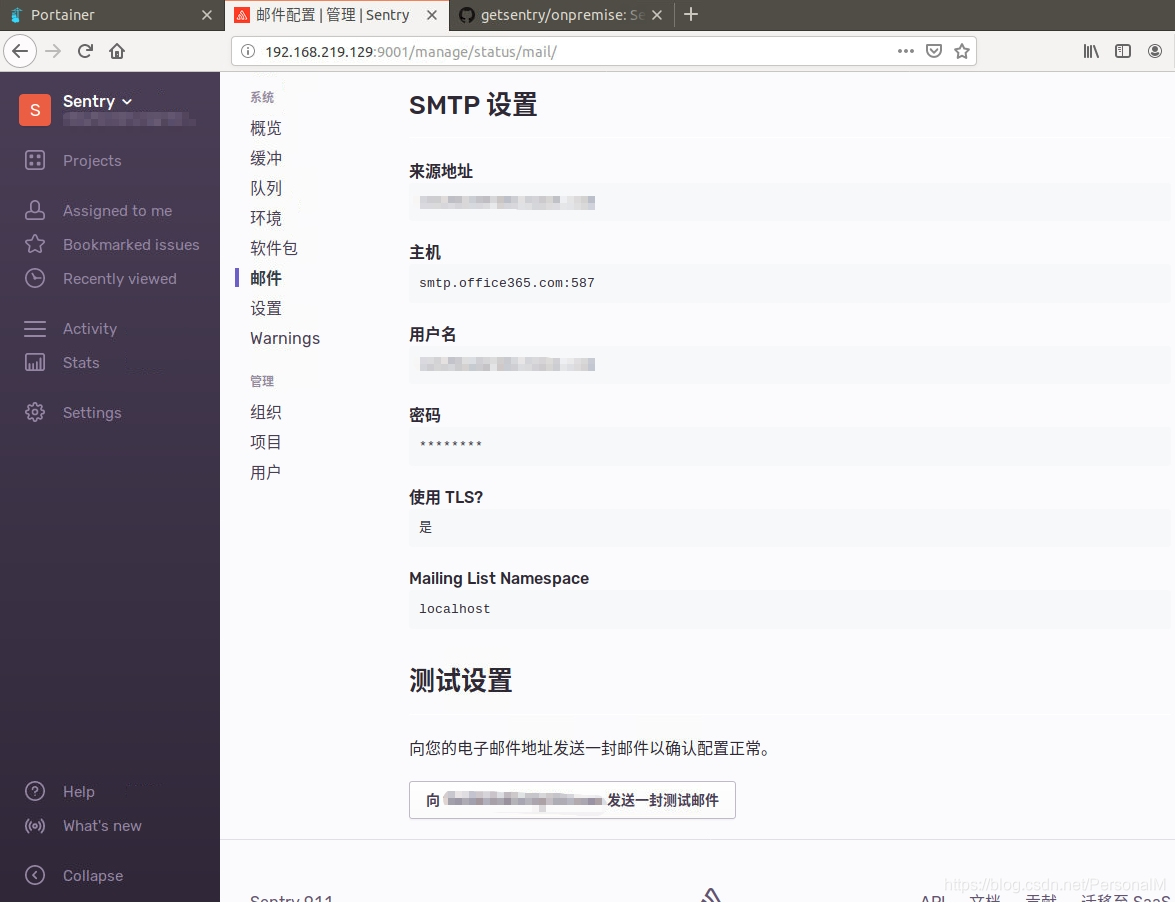
Task: Bookmark this page with the star icon
Action: coord(962,51)
